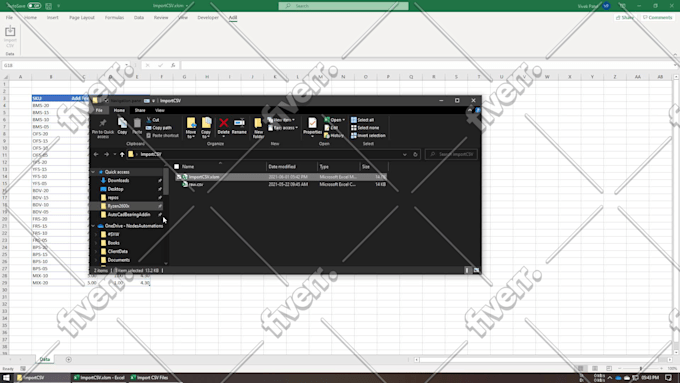Open the Easy access dropdown
This screenshot has height=383, width=680.
[x=283, y=128]
